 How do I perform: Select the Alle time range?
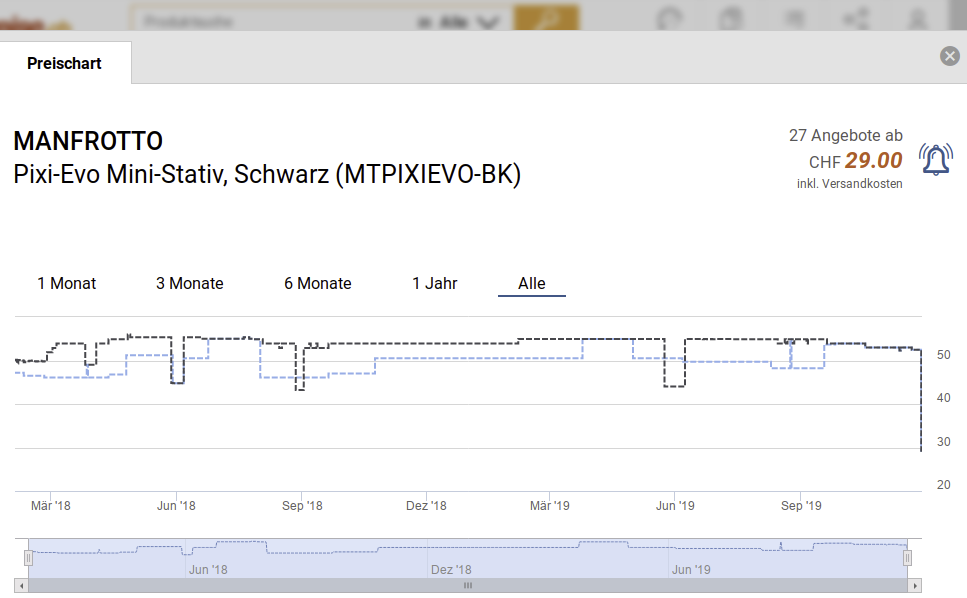tap(532, 283)
